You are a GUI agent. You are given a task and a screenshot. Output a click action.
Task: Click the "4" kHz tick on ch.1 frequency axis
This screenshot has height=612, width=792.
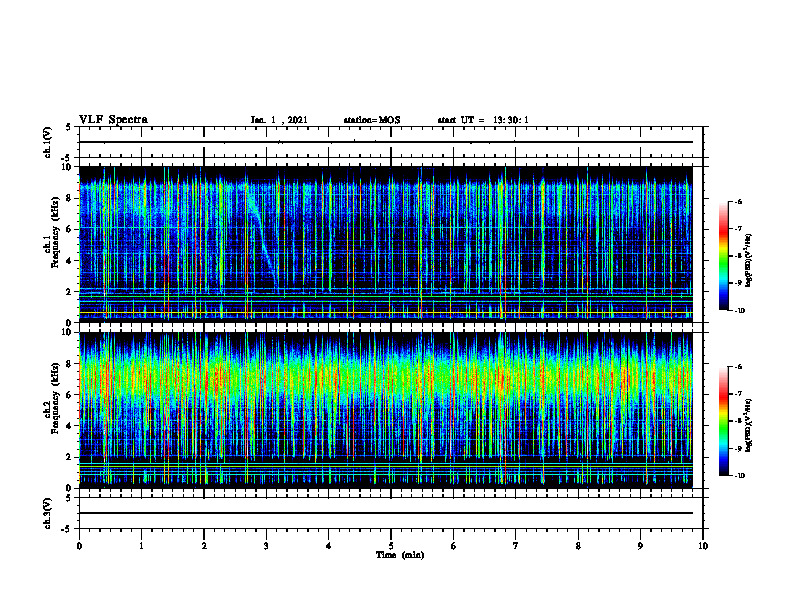70,261
